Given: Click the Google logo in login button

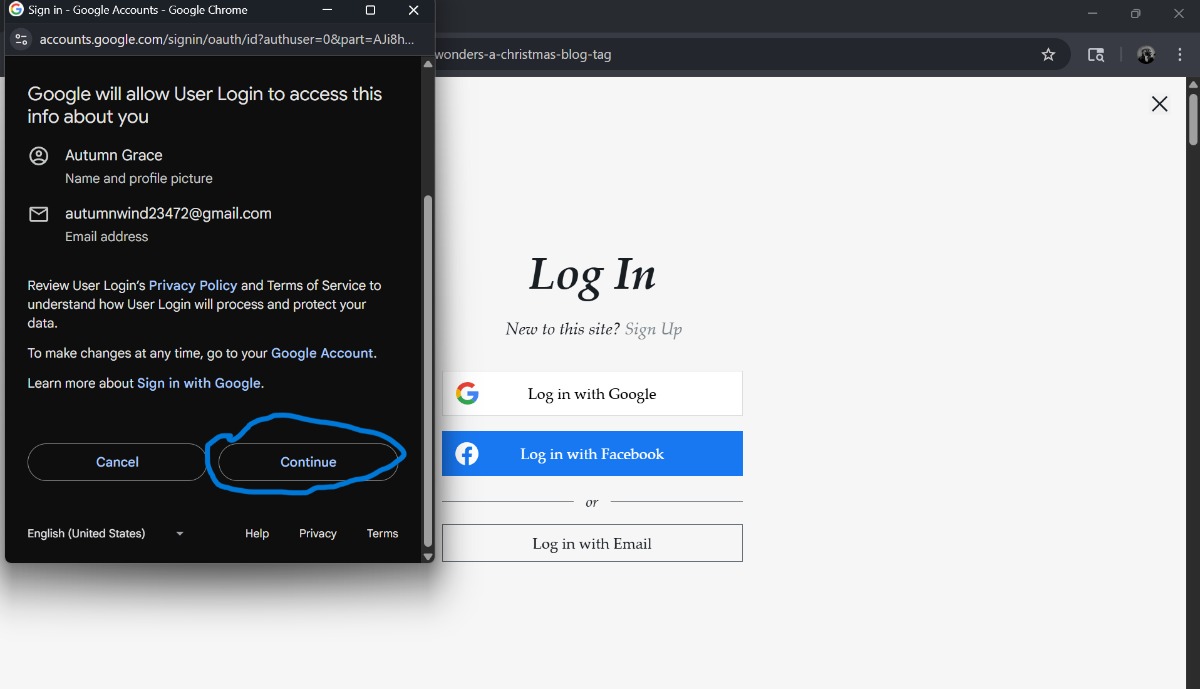Looking at the screenshot, I should click(467, 394).
